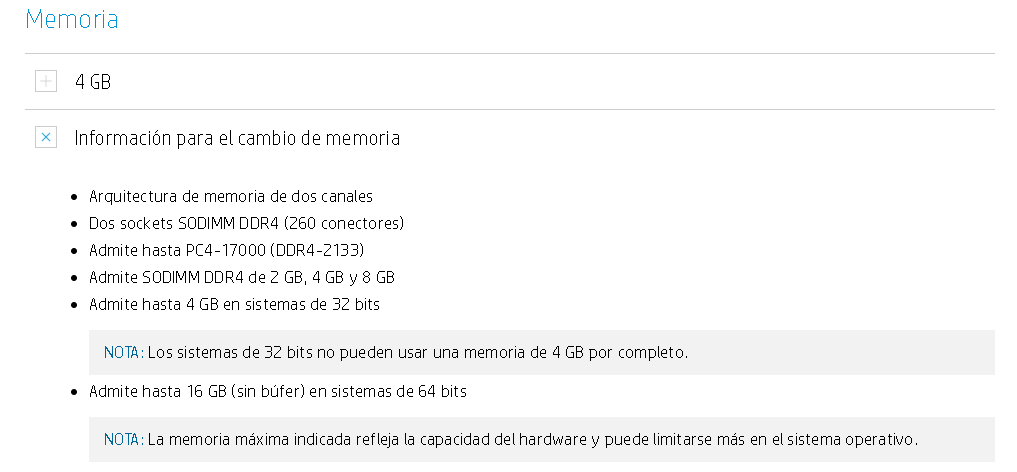The image size is (1017, 472).
Task: Click 'Admite hasta 16 GB (sin búfer)' bullet
Action: pyautogui.click(x=278, y=392)
